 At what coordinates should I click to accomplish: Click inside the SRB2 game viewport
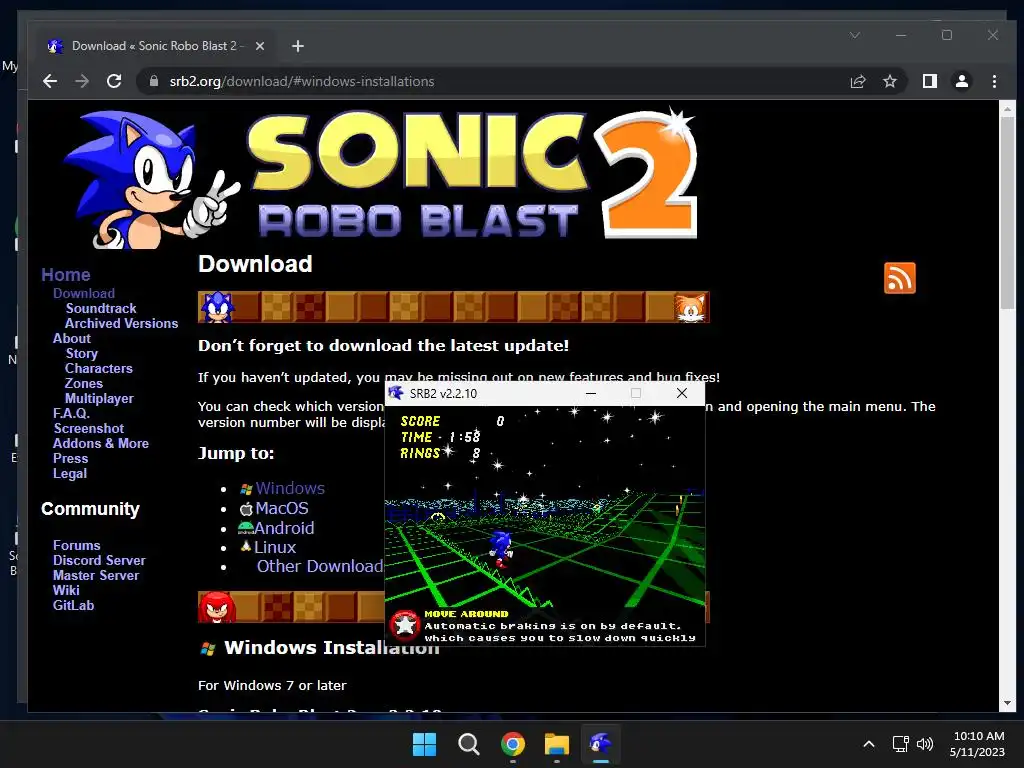coord(545,526)
